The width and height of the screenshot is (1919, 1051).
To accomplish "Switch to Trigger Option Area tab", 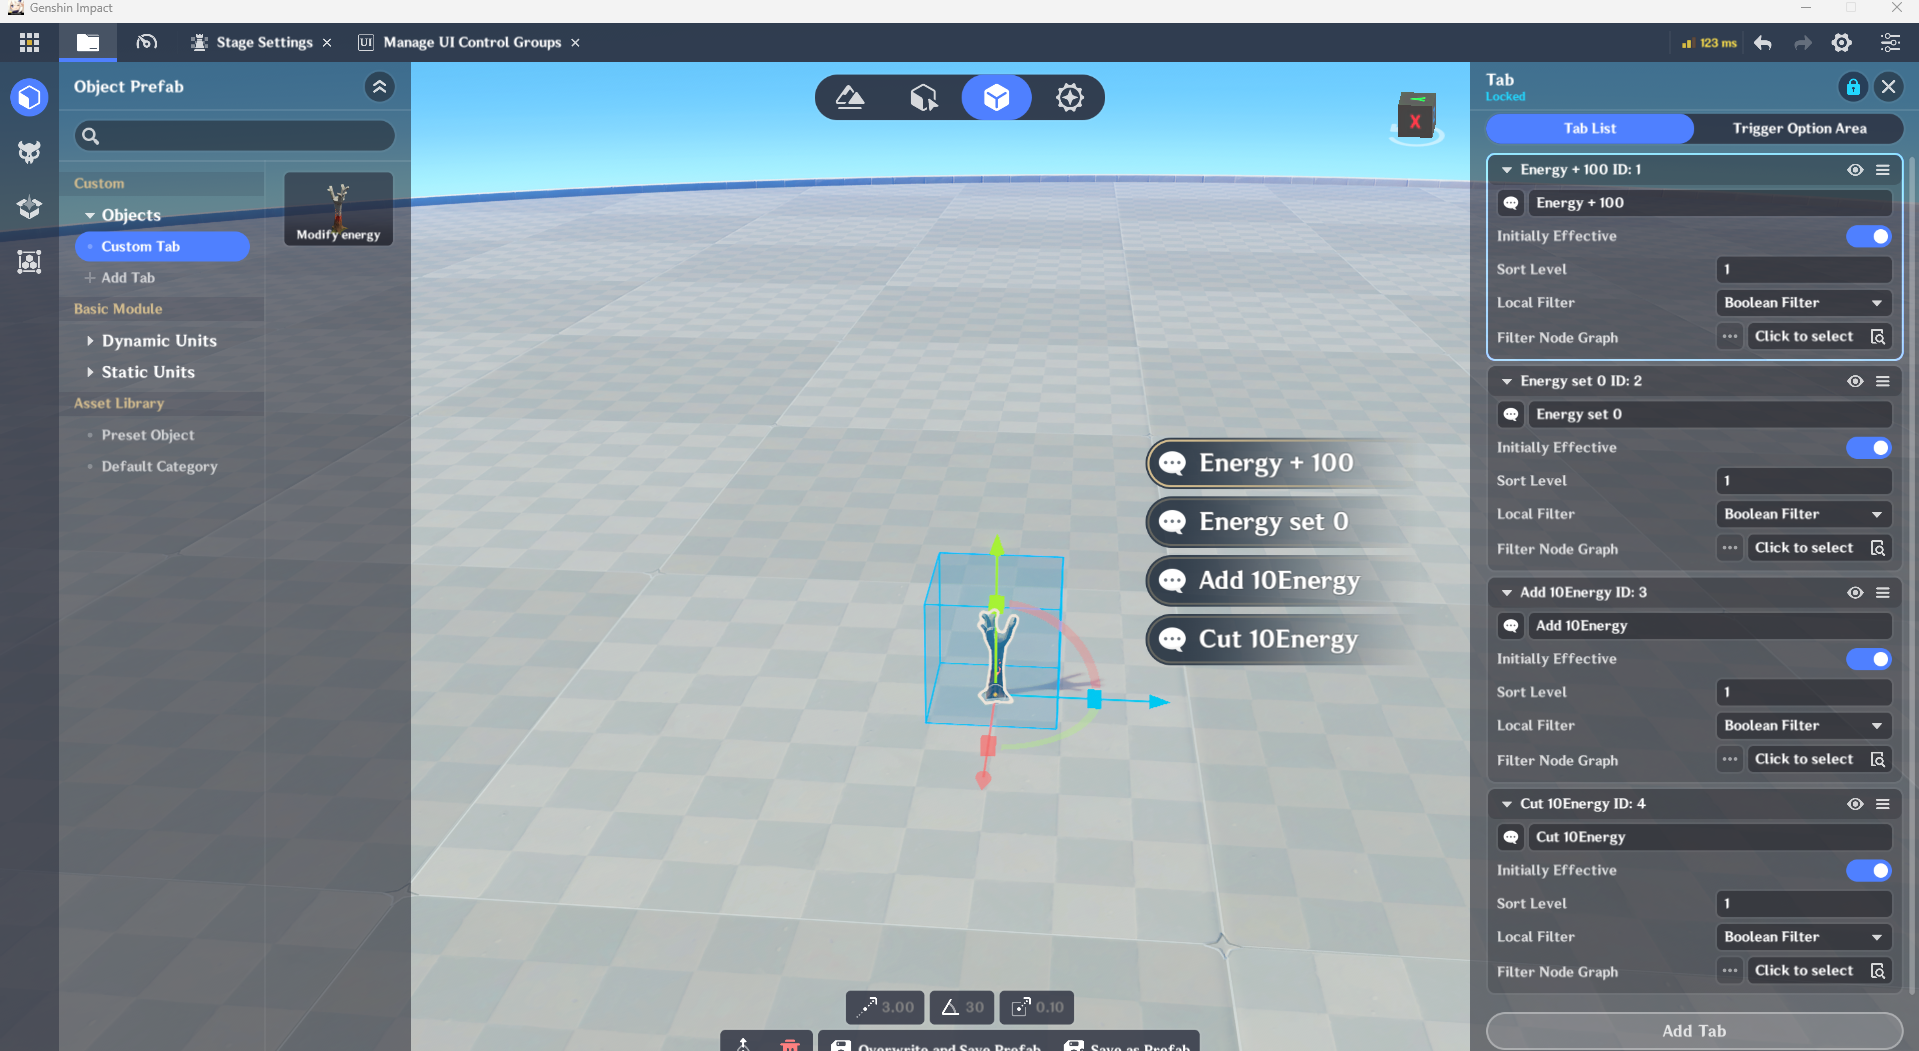I will click(1799, 128).
